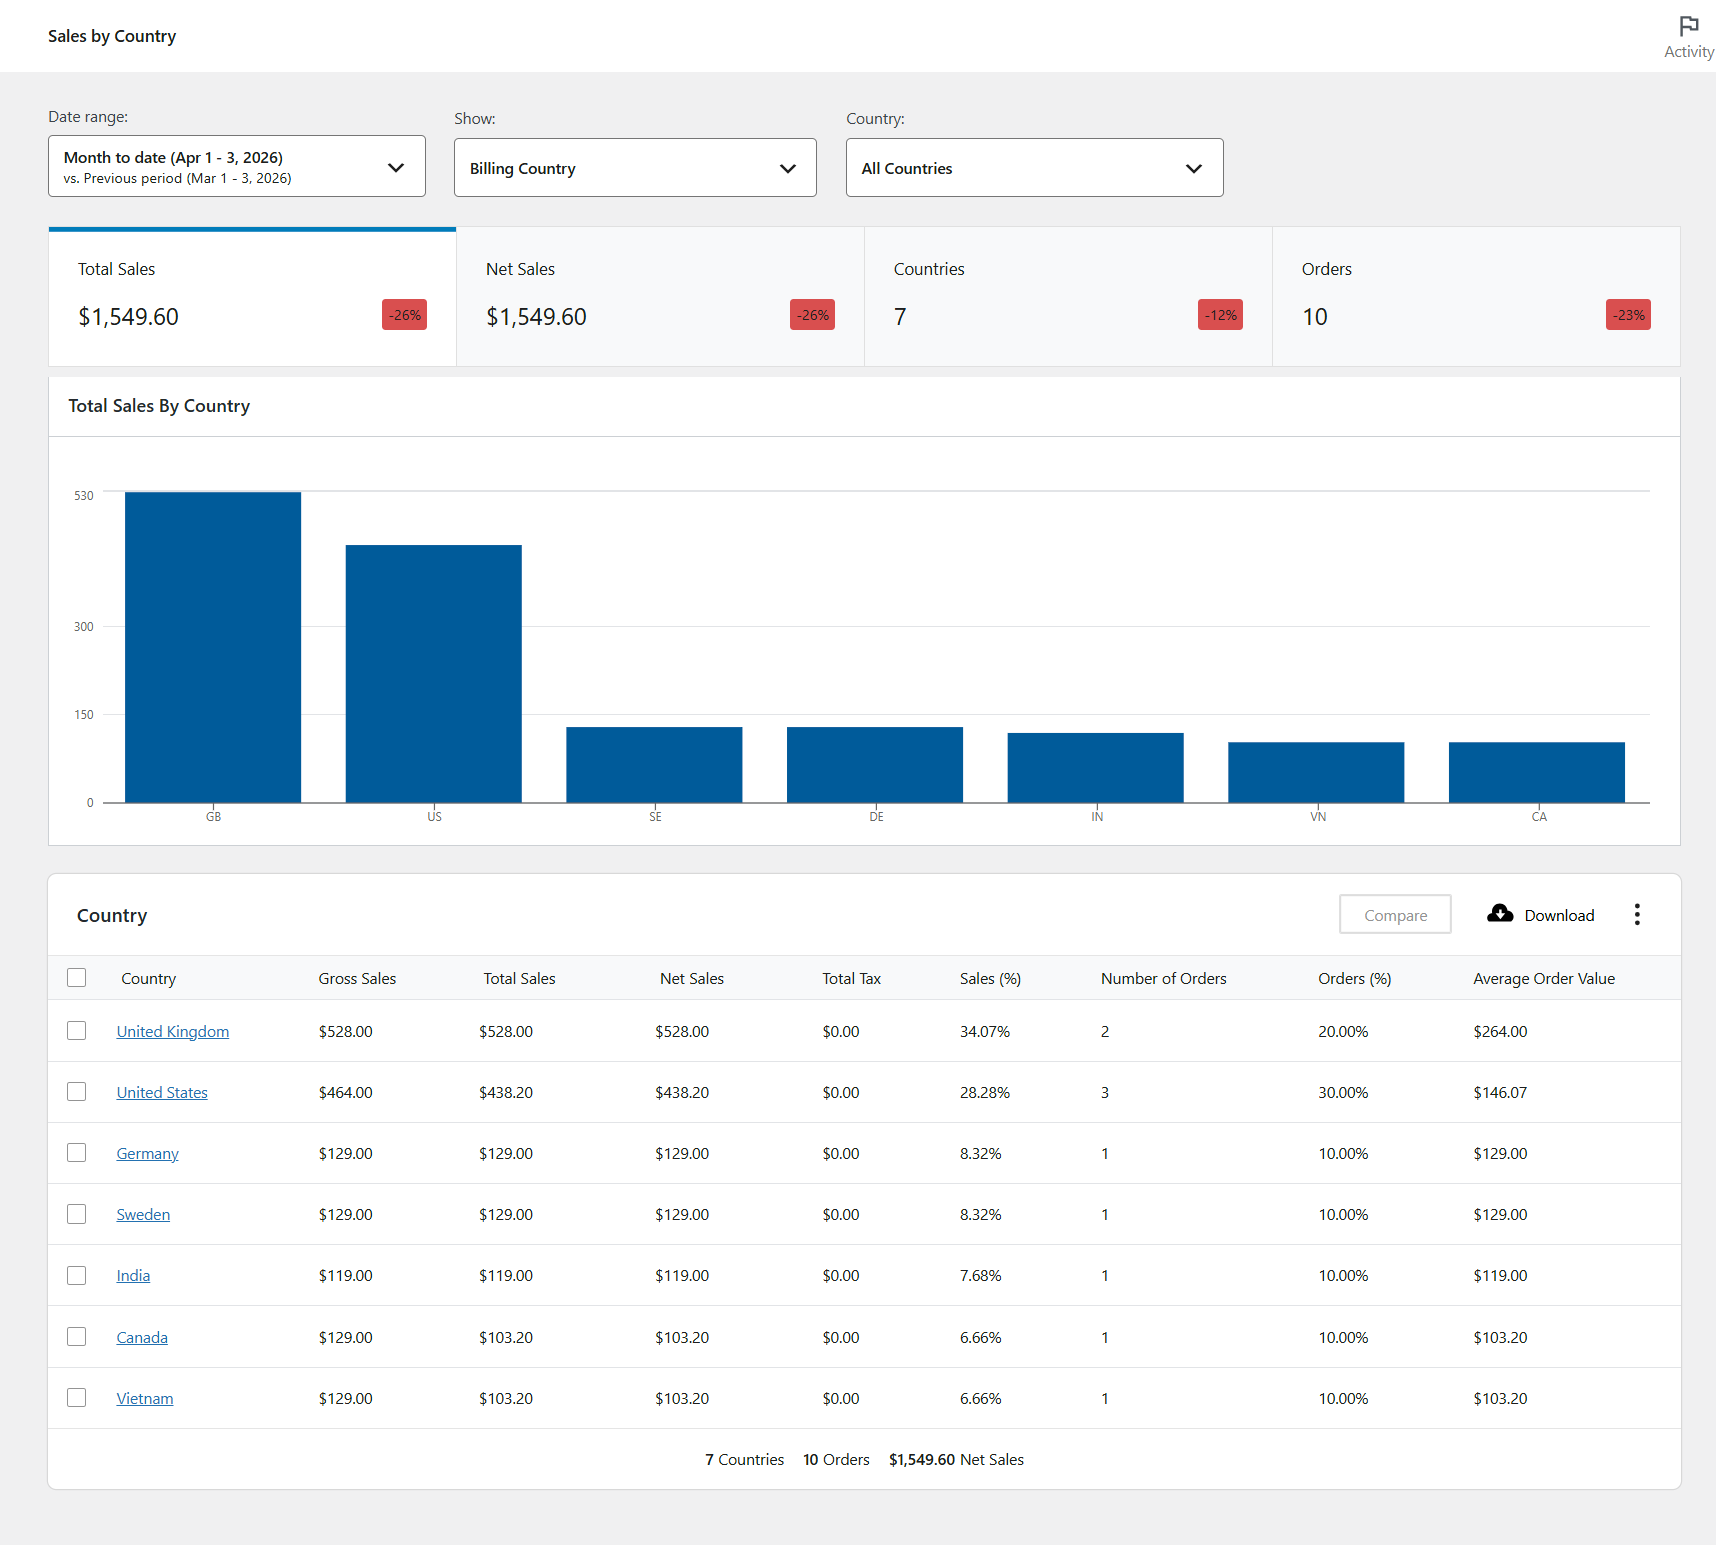Sort table by Gross Sales column header

pyautogui.click(x=357, y=979)
